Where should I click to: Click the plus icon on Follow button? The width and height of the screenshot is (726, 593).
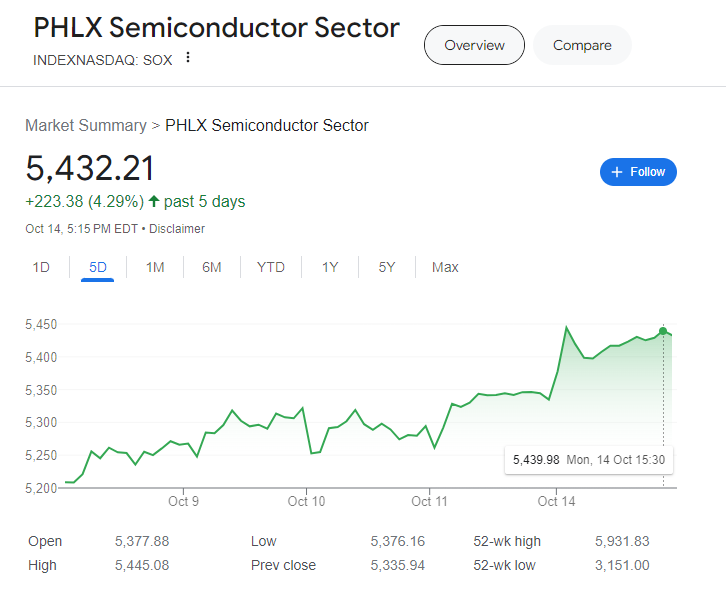tap(617, 172)
